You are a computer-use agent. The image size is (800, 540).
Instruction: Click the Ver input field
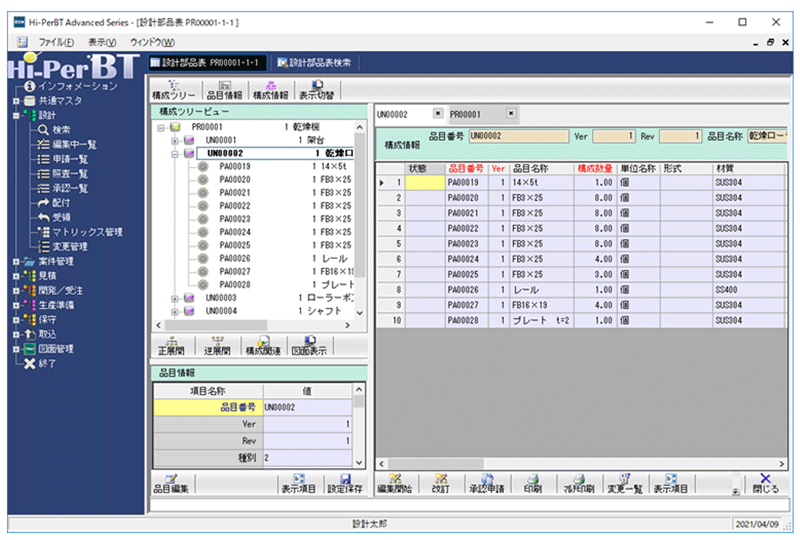[614, 136]
